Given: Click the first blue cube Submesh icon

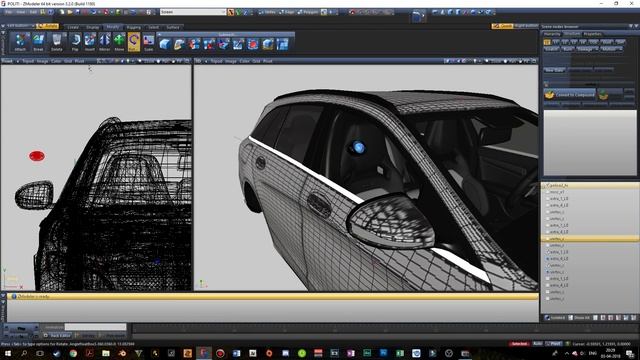Looking at the screenshot, I should pyautogui.click(x=164, y=44).
